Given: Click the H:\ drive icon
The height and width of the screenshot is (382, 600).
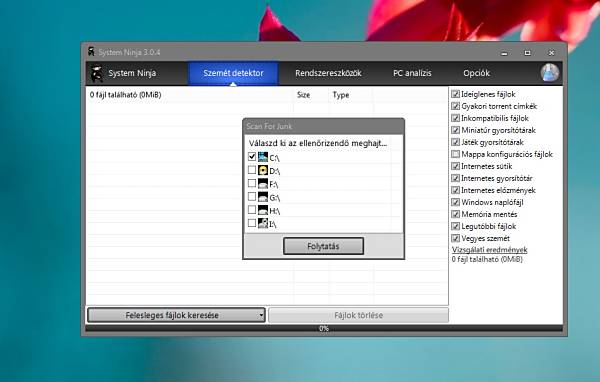Looking at the screenshot, I should coord(263,210).
